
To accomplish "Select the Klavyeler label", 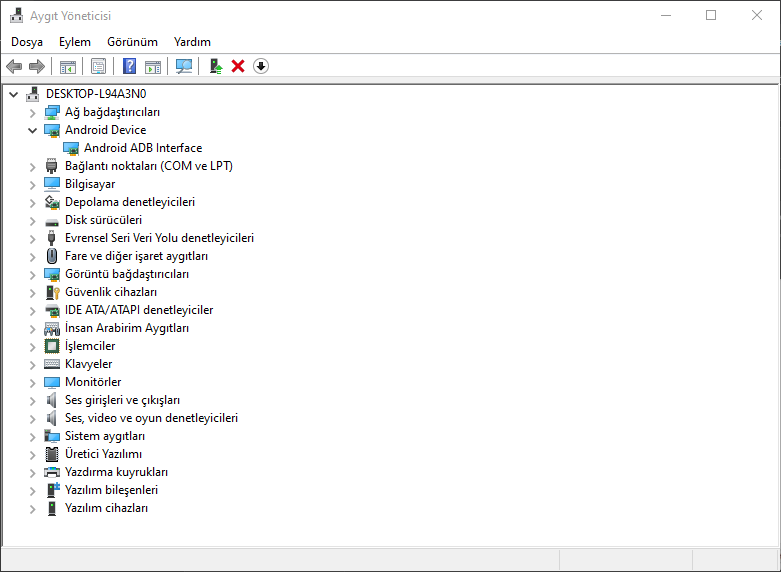I will 89,364.
